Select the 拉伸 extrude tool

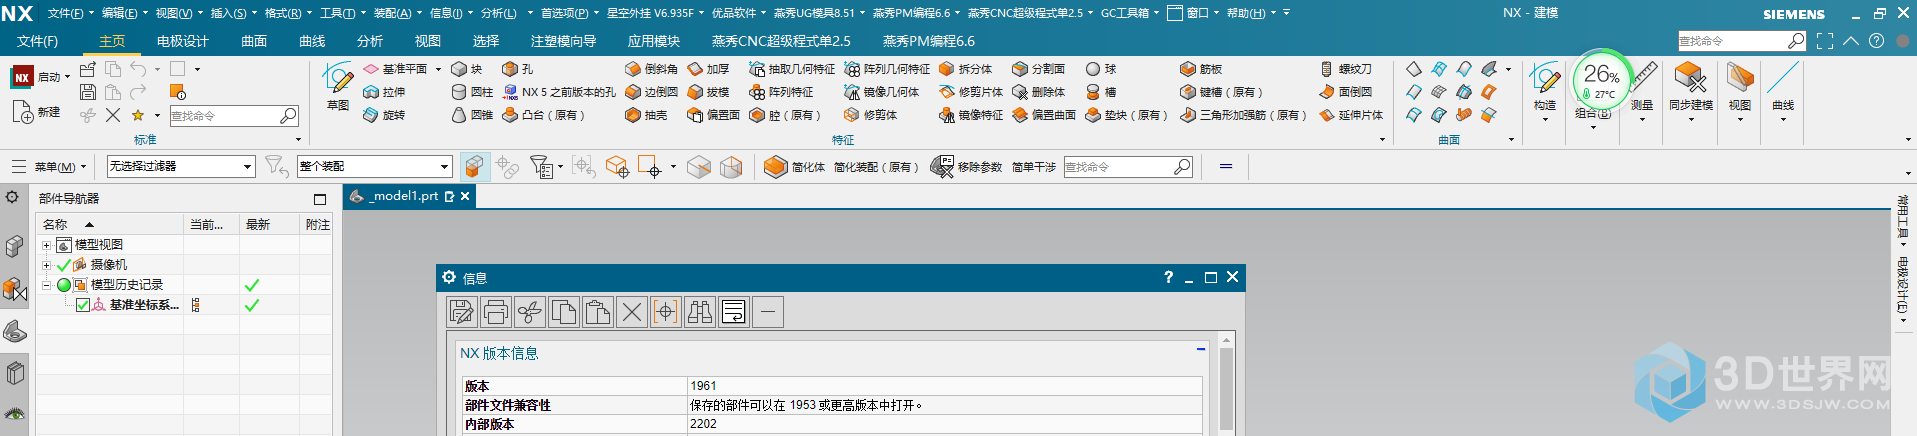click(384, 92)
